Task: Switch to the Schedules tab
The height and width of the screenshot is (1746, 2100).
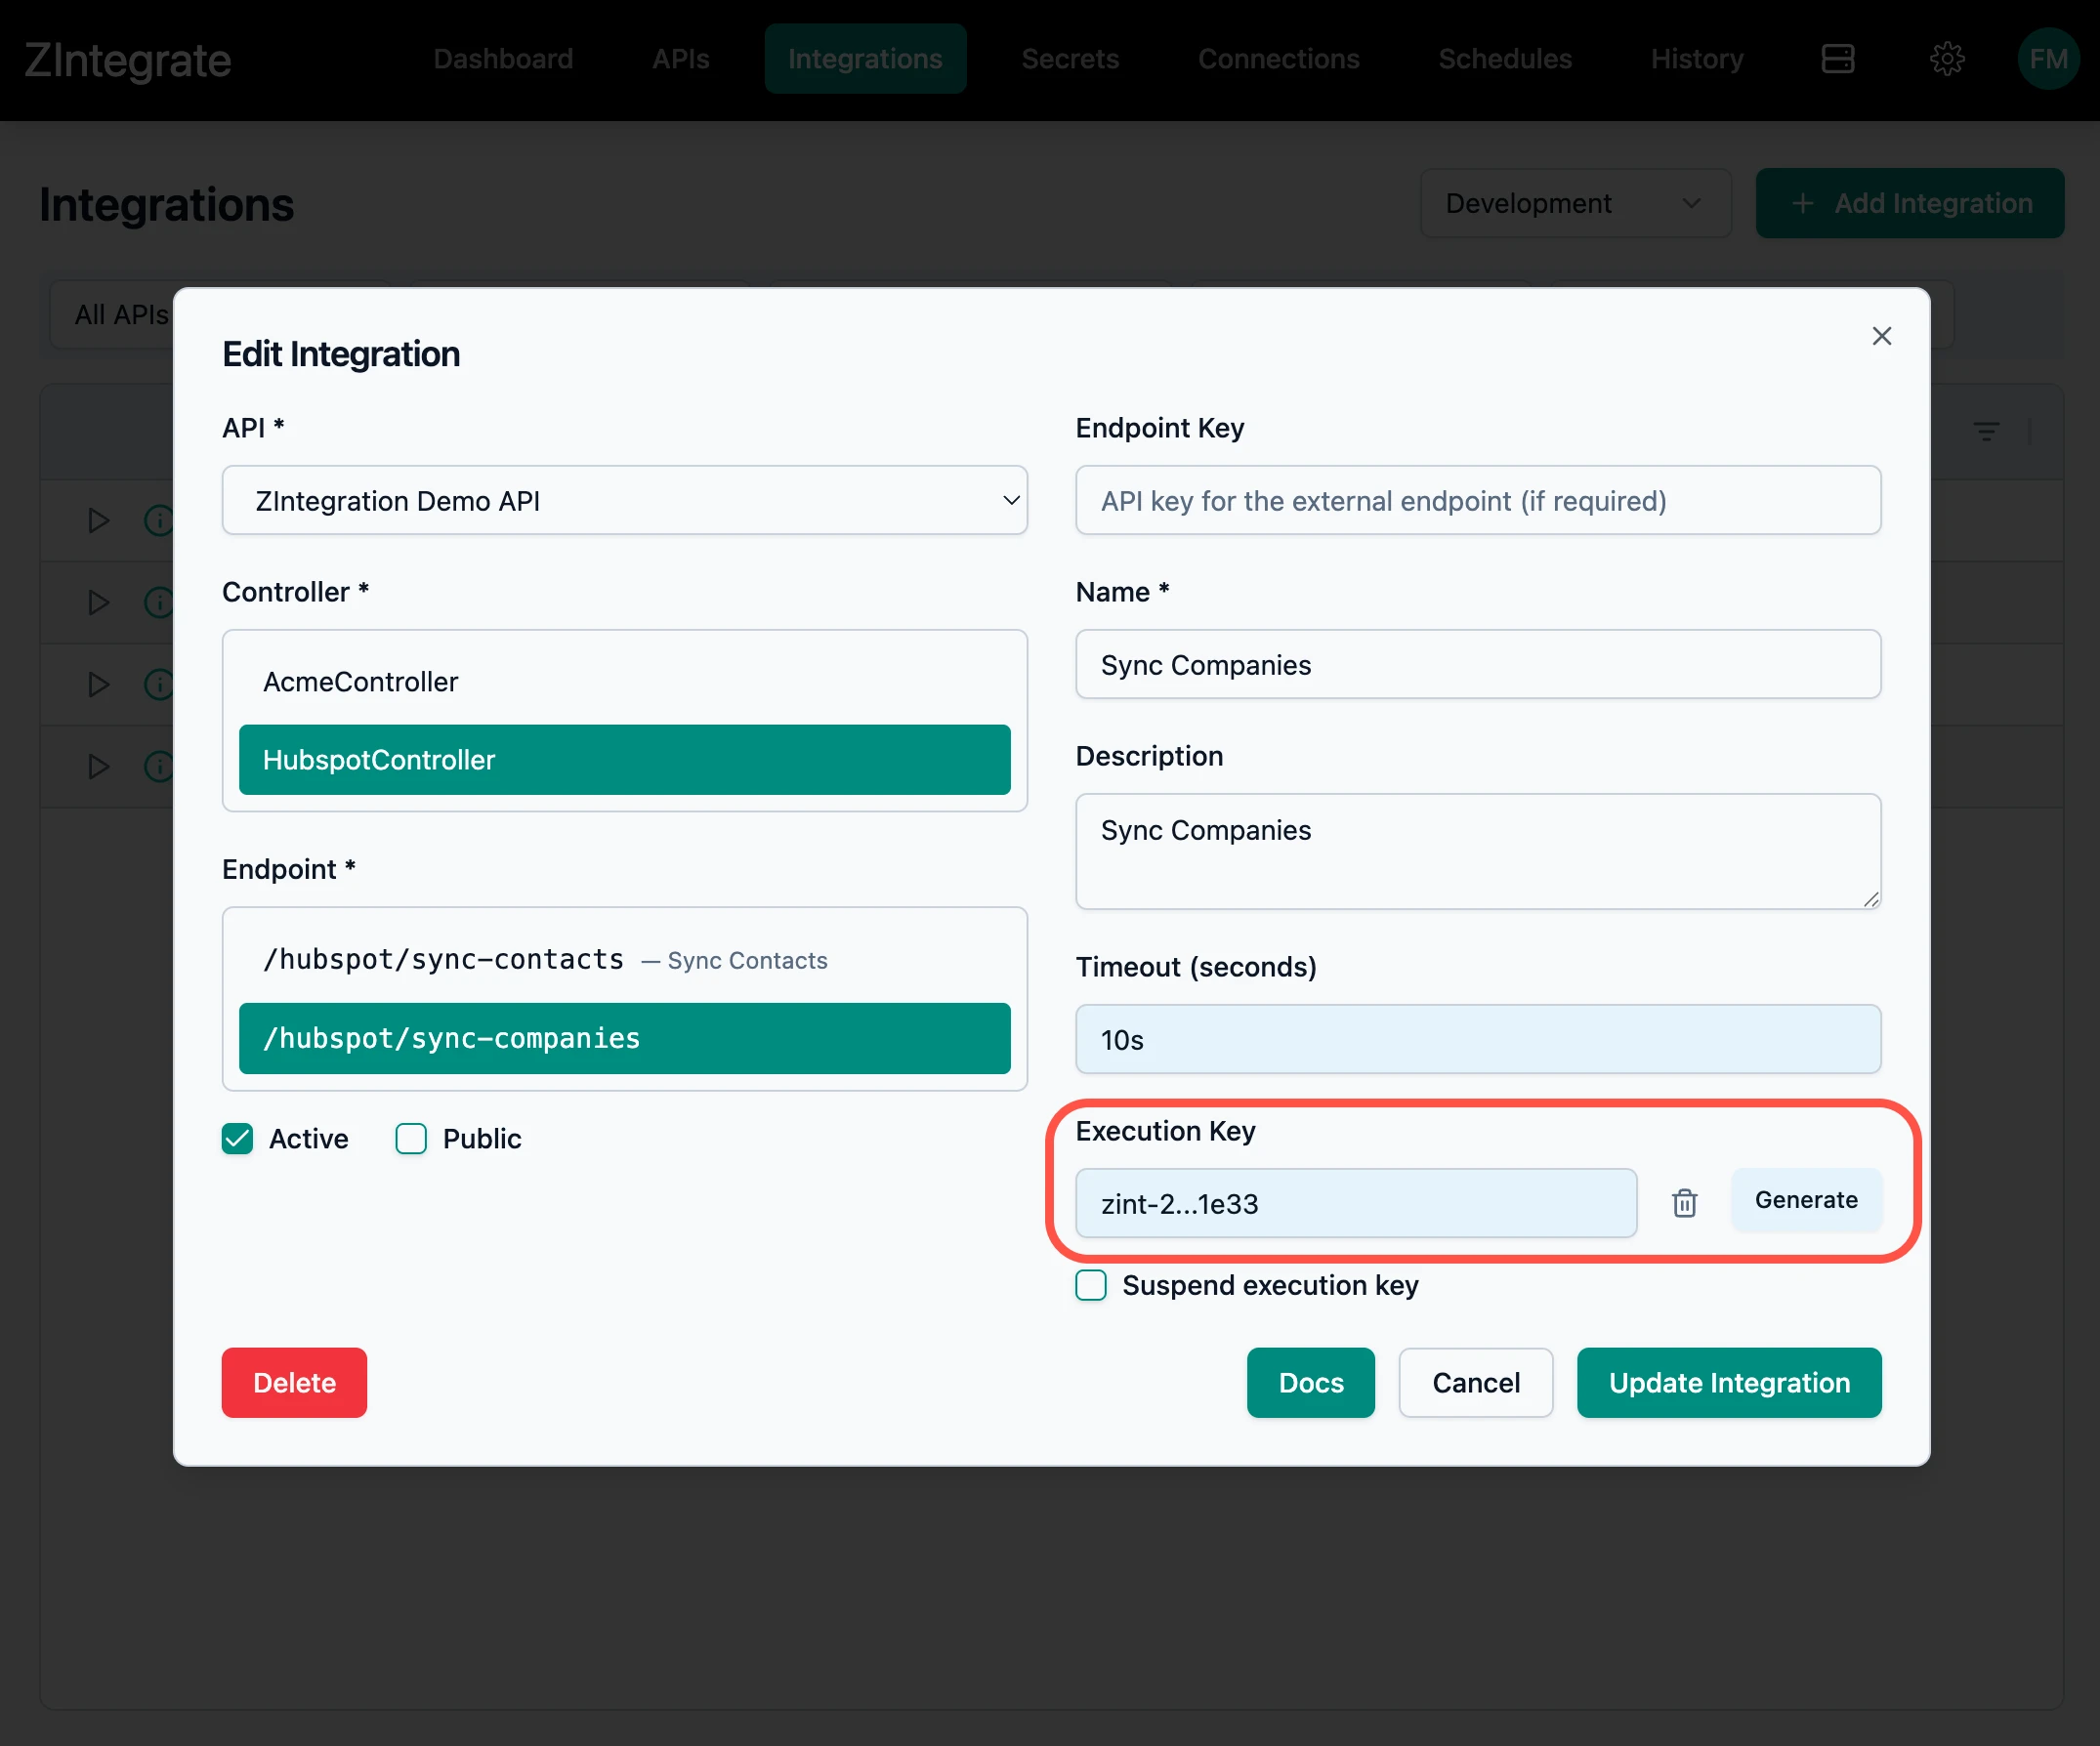Action: click(1504, 59)
